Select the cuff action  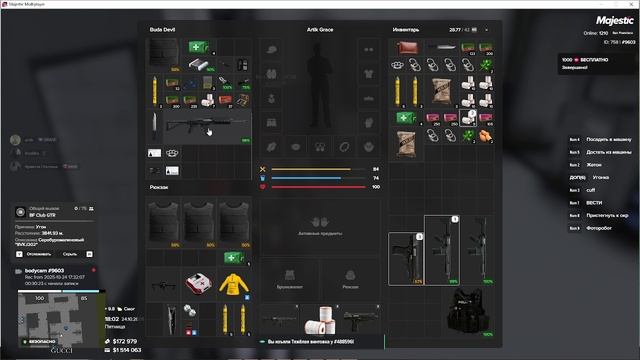point(591,190)
